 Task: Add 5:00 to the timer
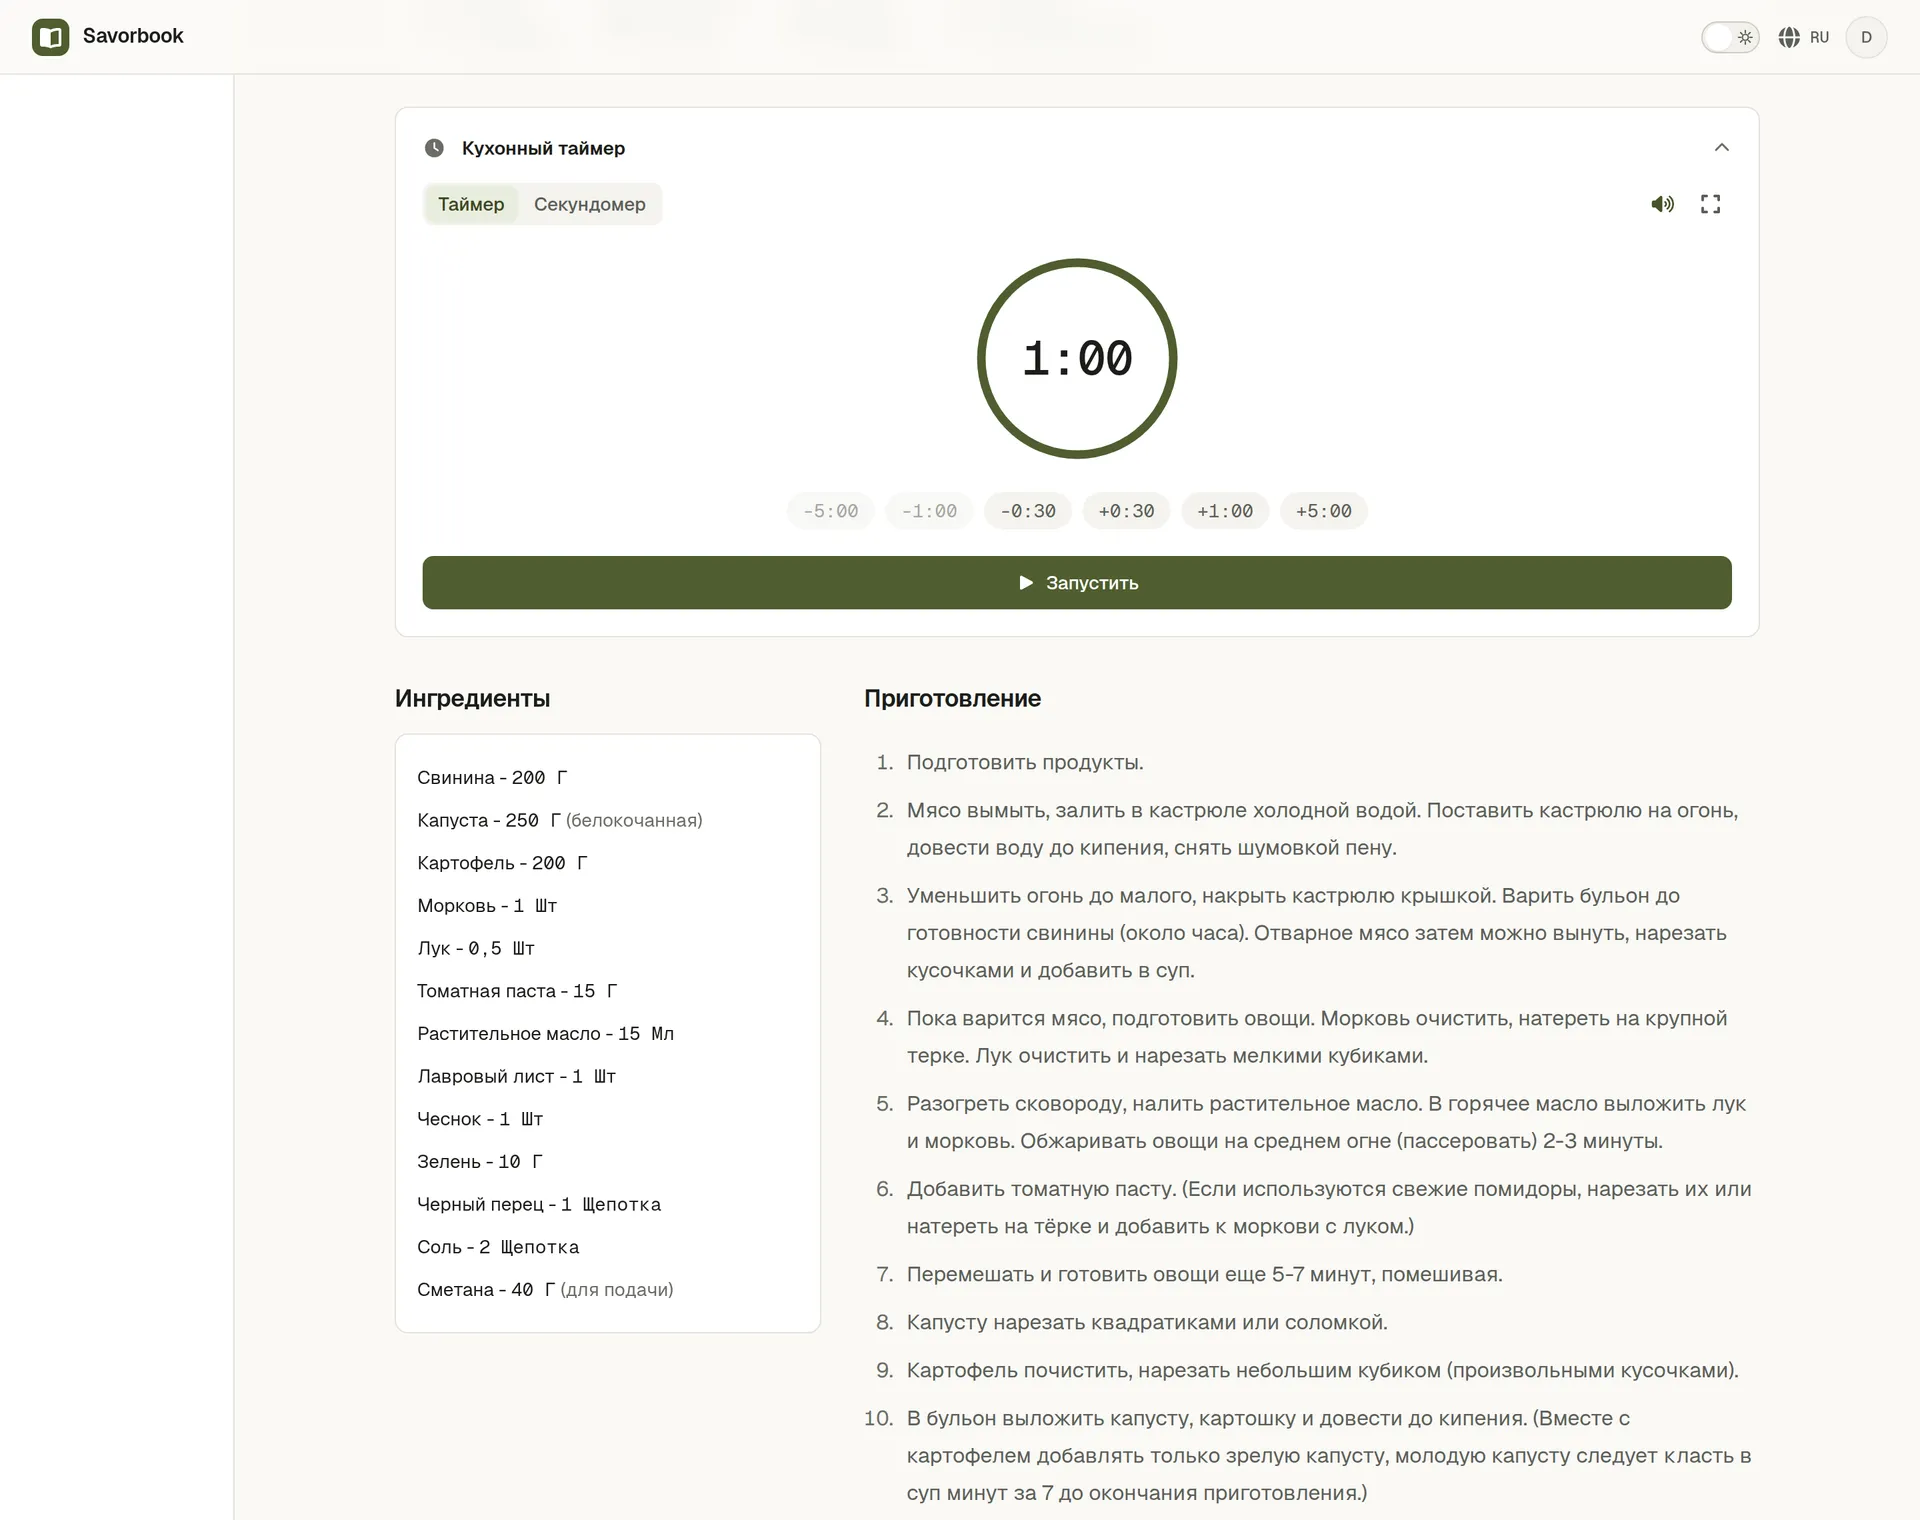1324,511
